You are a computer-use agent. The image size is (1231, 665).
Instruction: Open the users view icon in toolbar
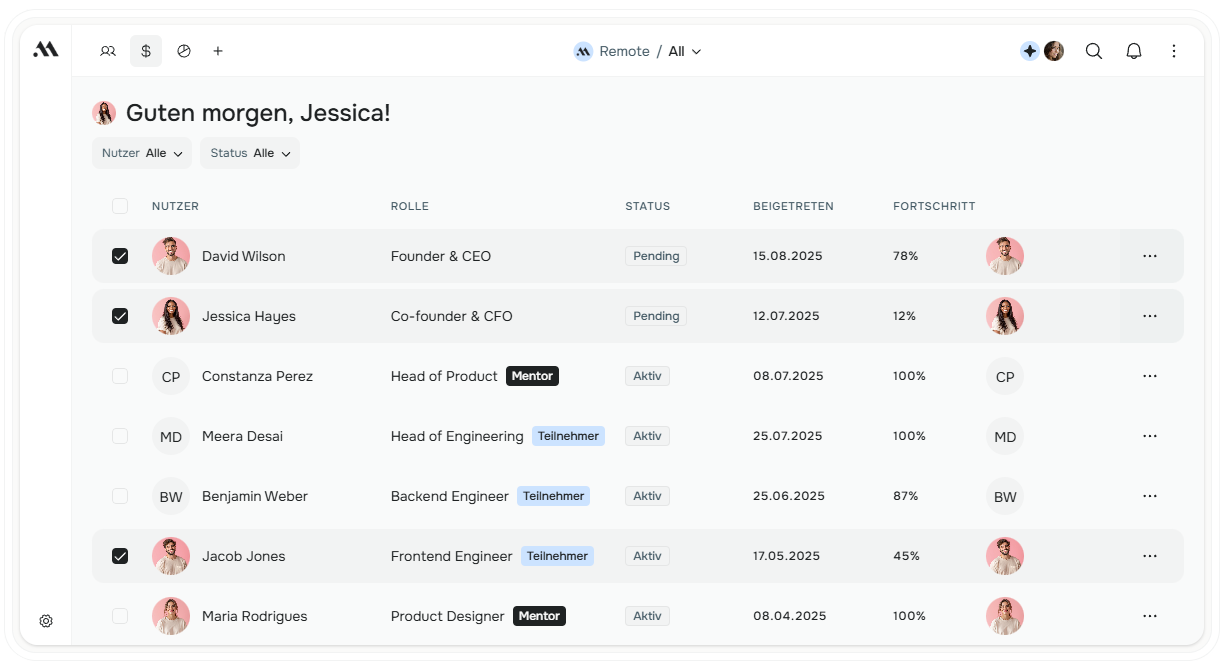pos(108,51)
